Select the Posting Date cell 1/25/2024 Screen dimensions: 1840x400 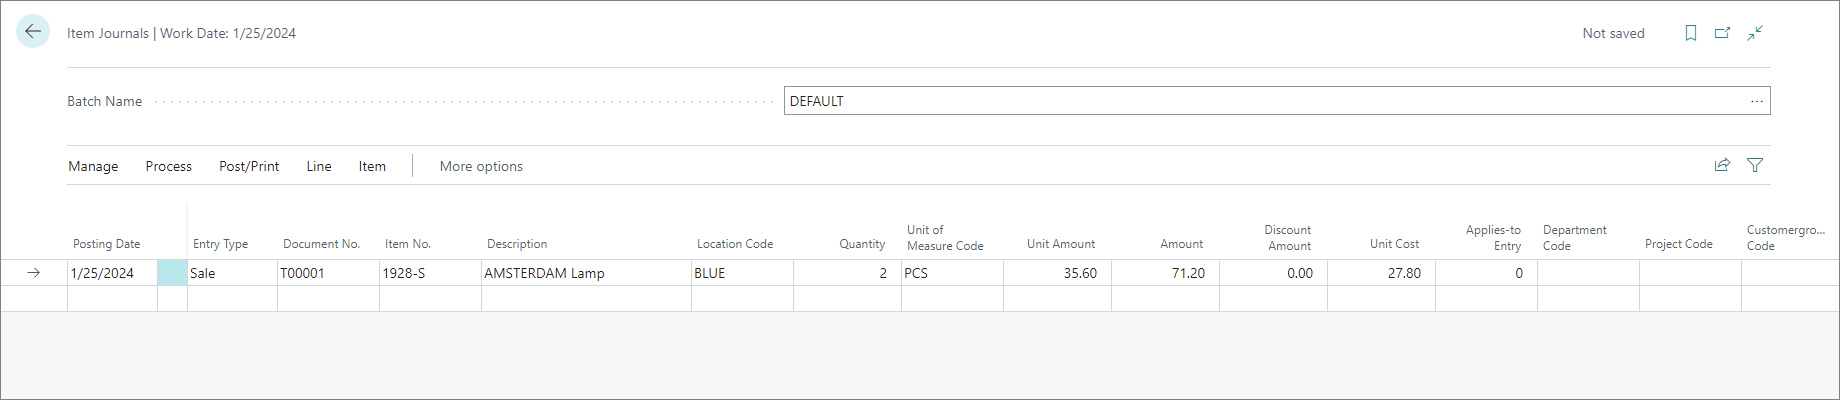coord(112,273)
